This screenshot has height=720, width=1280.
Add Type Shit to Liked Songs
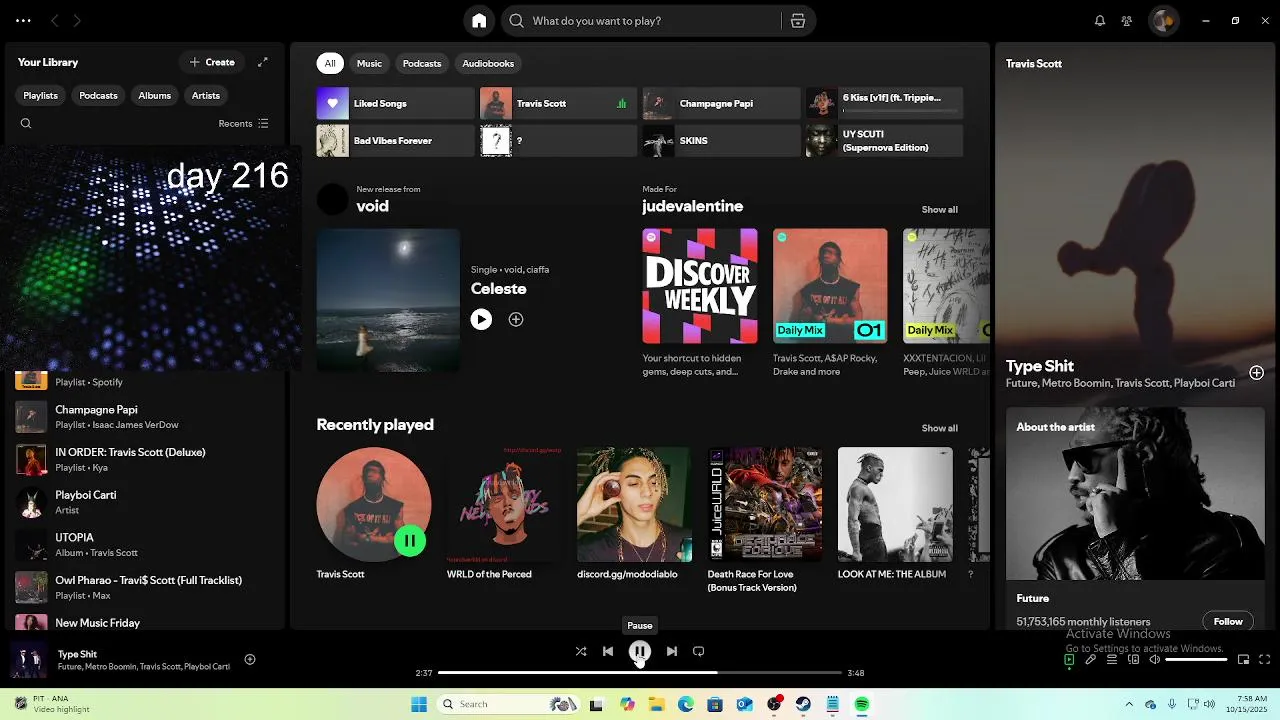[250, 659]
